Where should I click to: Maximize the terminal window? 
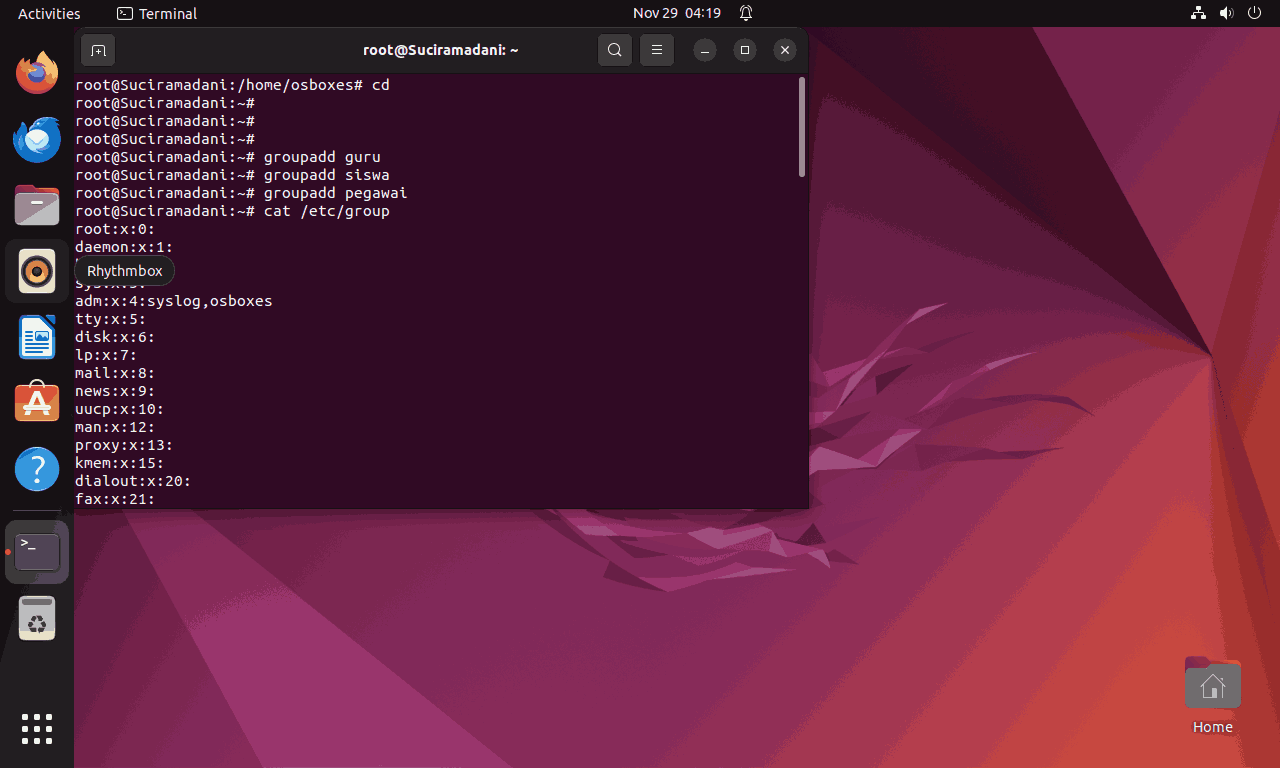click(x=745, y=50)
